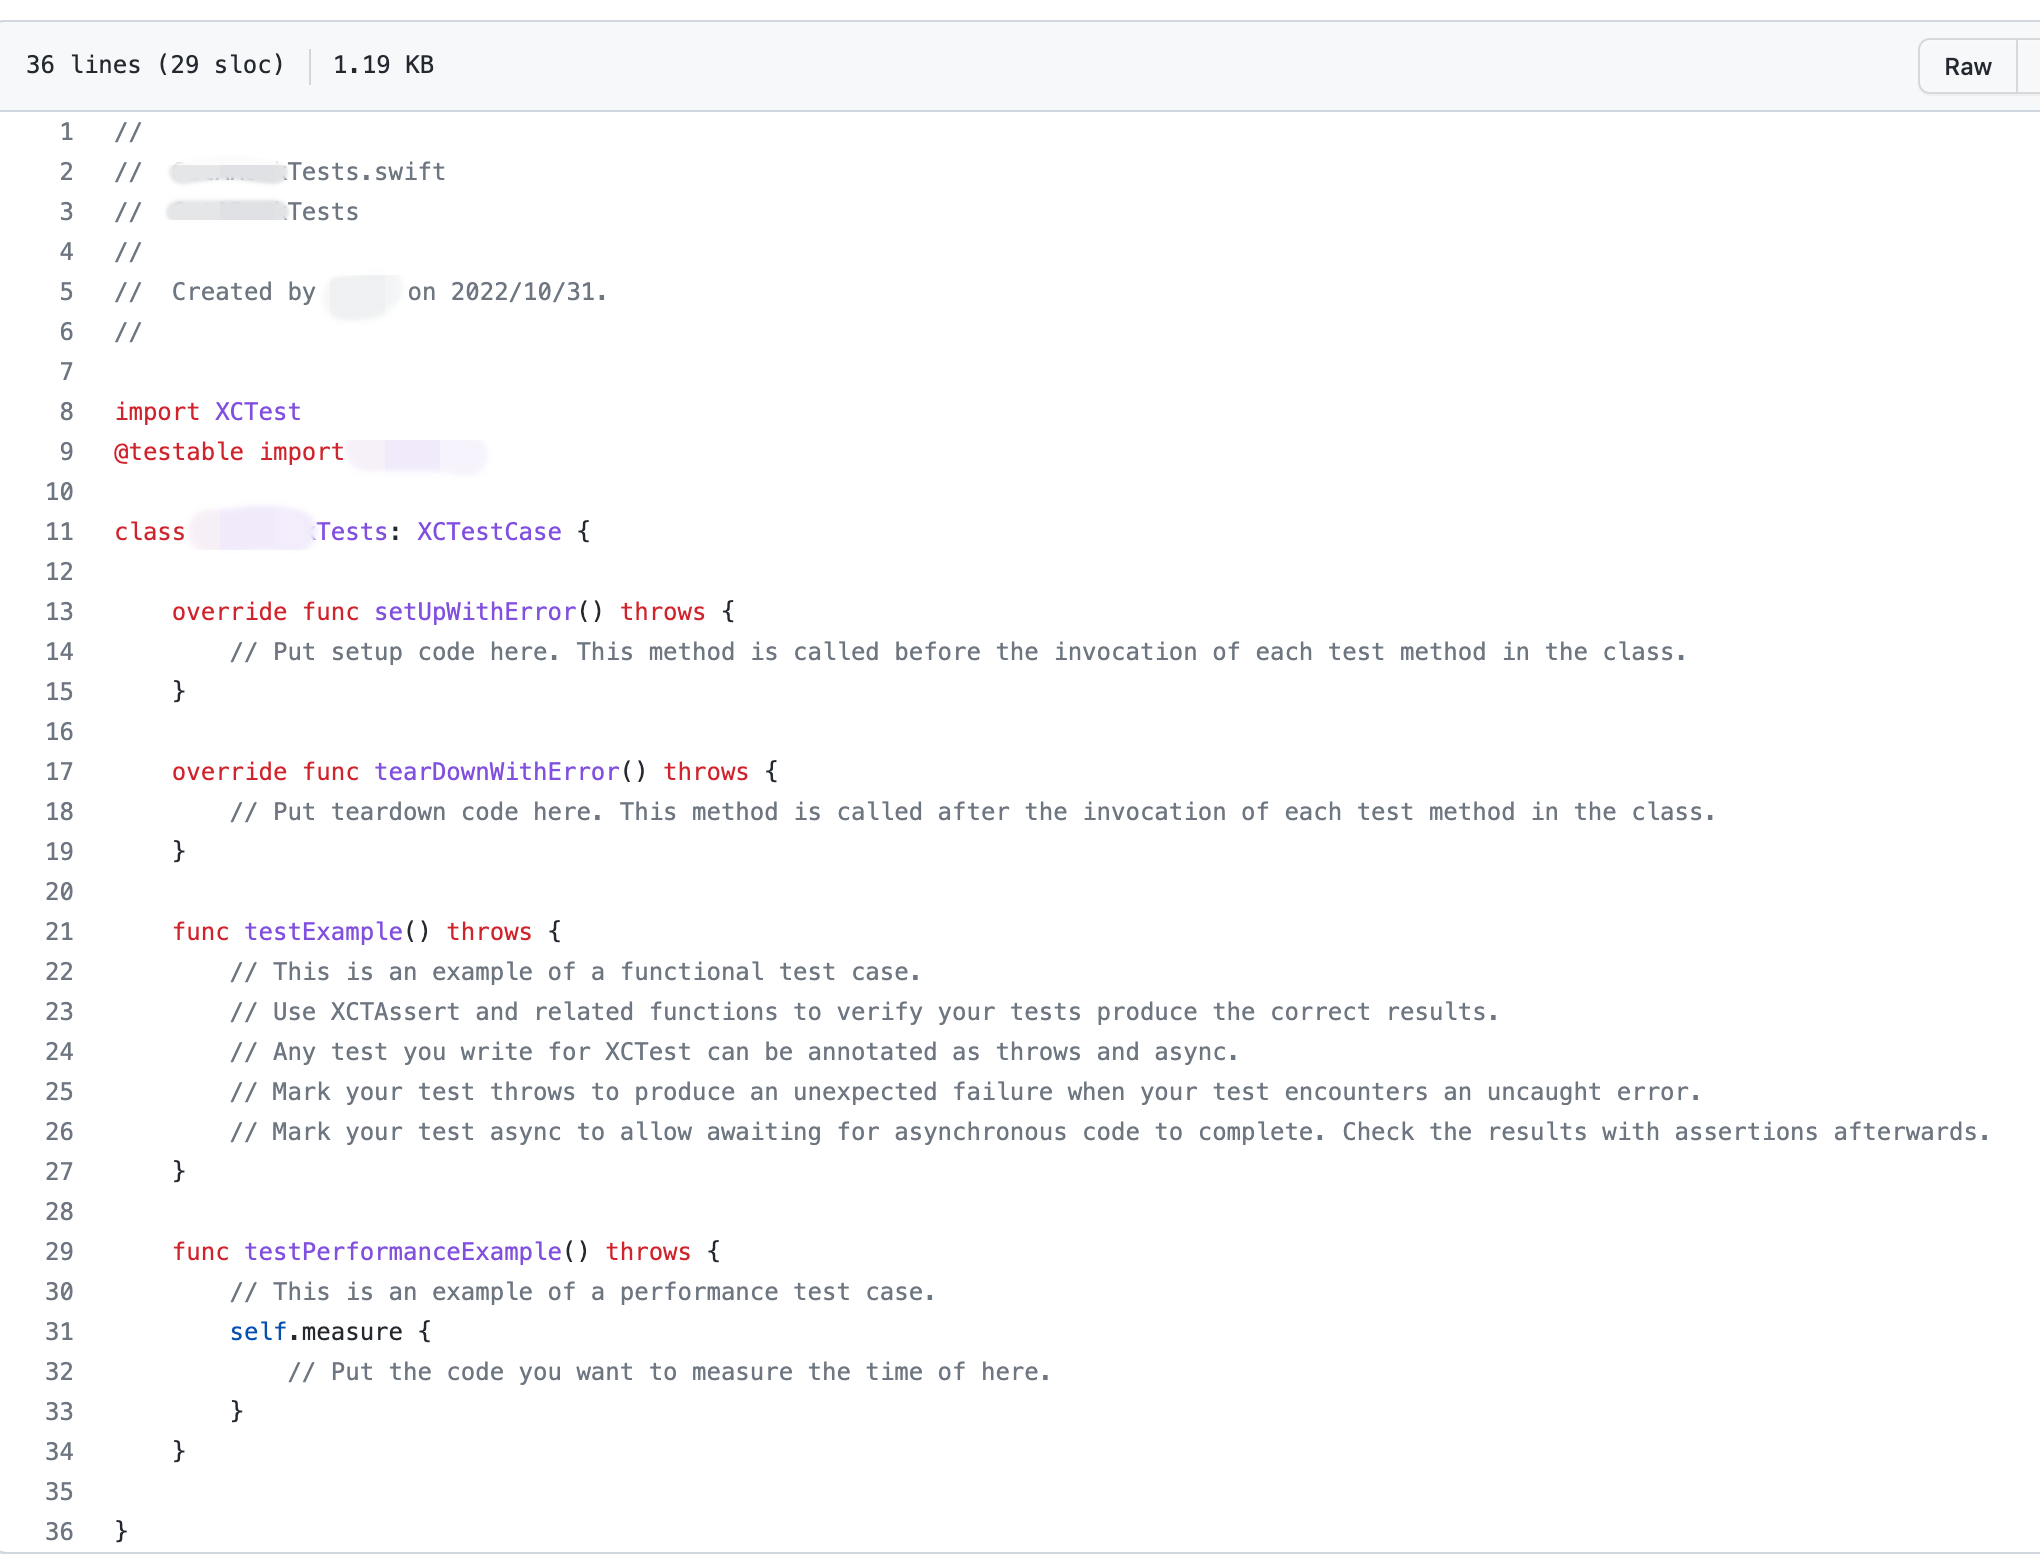Click the @testable attribute keyword

(x=179, y=452)
